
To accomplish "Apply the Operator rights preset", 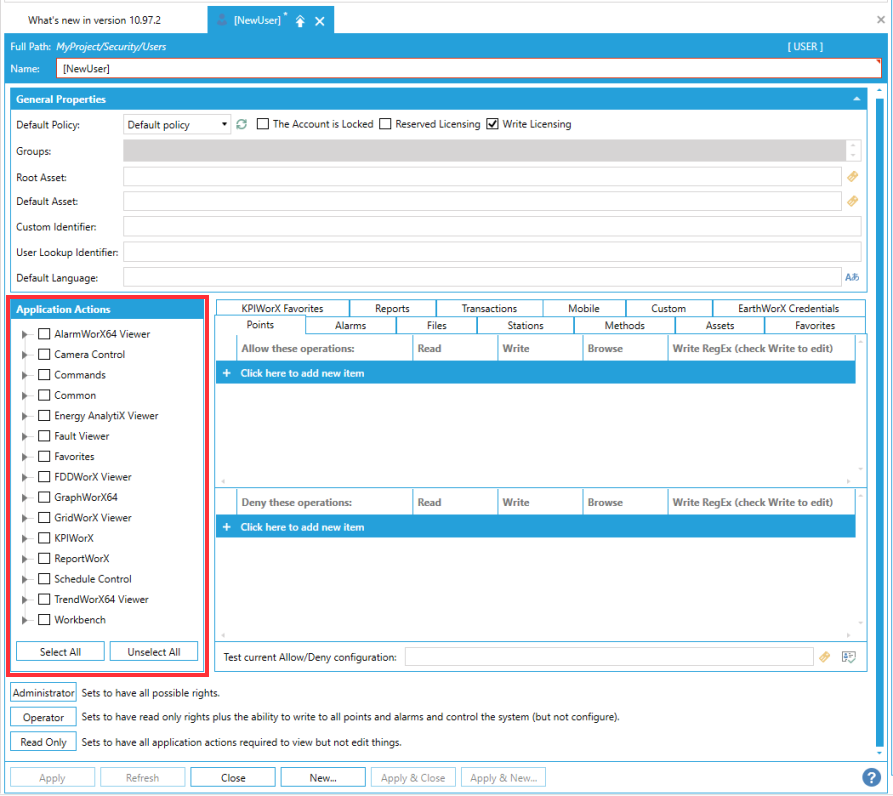I will tap(43, 717).
